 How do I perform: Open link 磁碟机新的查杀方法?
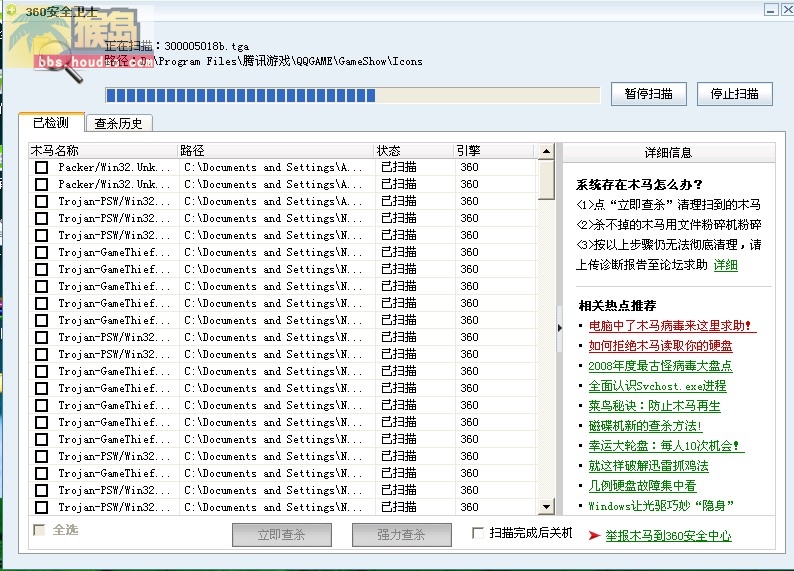coord(645,426)
